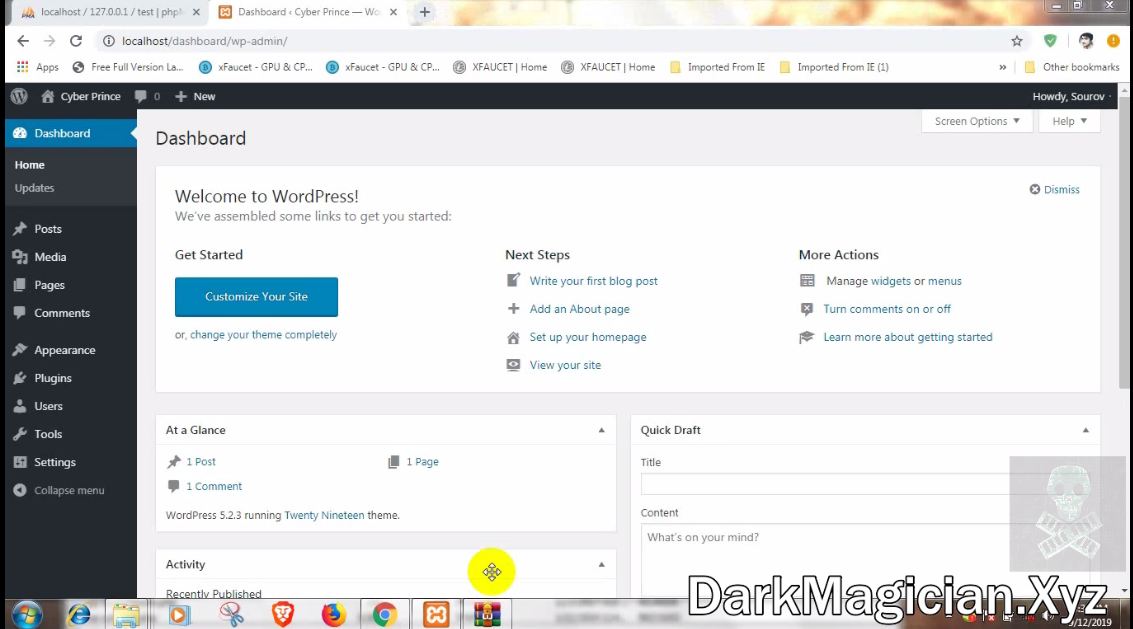Open the menus link under More Actions

point(944,281)
